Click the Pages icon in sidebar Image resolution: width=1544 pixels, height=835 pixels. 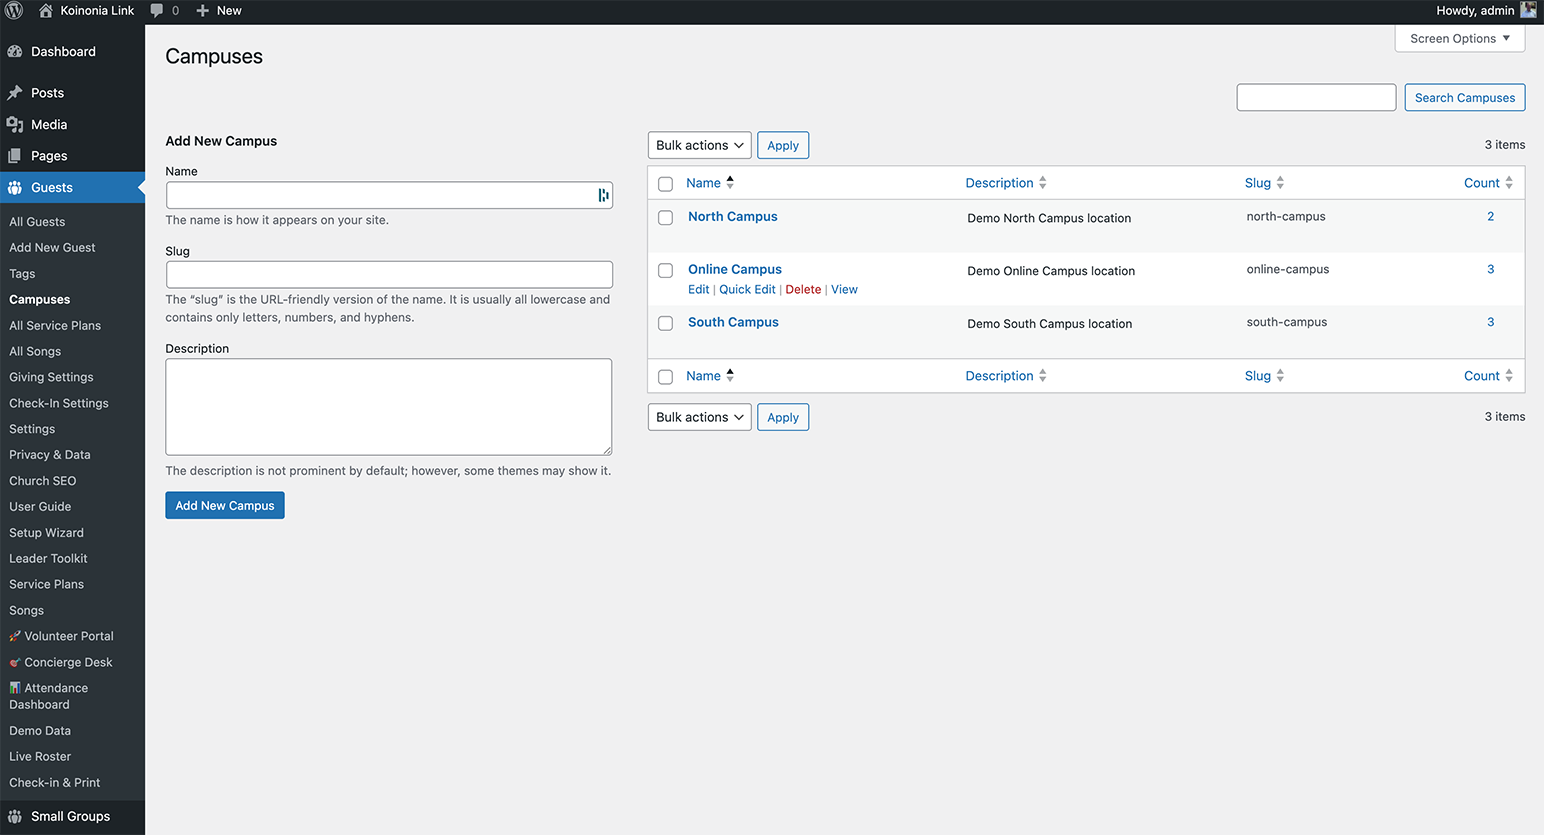click(x=15, y=156)
